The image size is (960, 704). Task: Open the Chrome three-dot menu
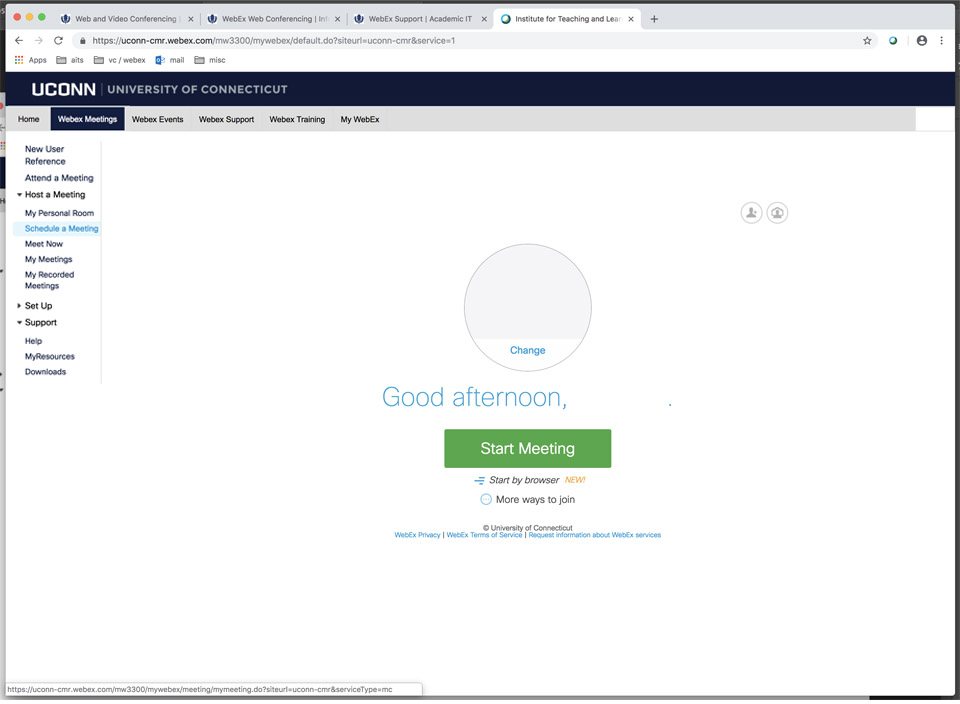click(942, 41)
